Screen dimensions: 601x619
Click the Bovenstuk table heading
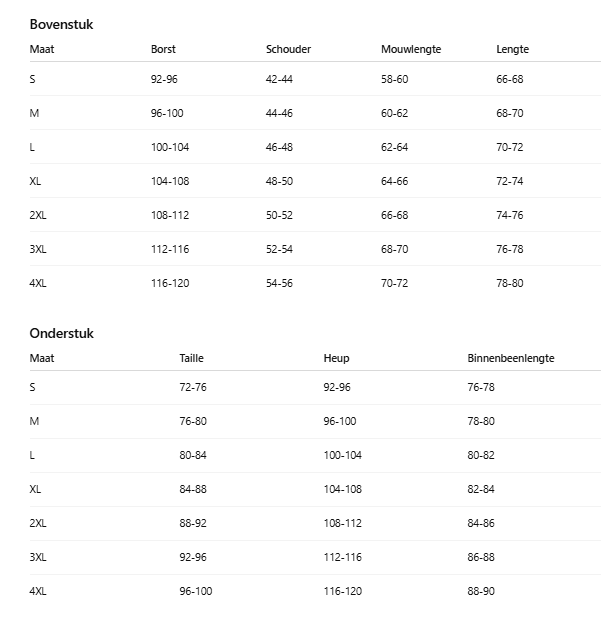(61, 24)
